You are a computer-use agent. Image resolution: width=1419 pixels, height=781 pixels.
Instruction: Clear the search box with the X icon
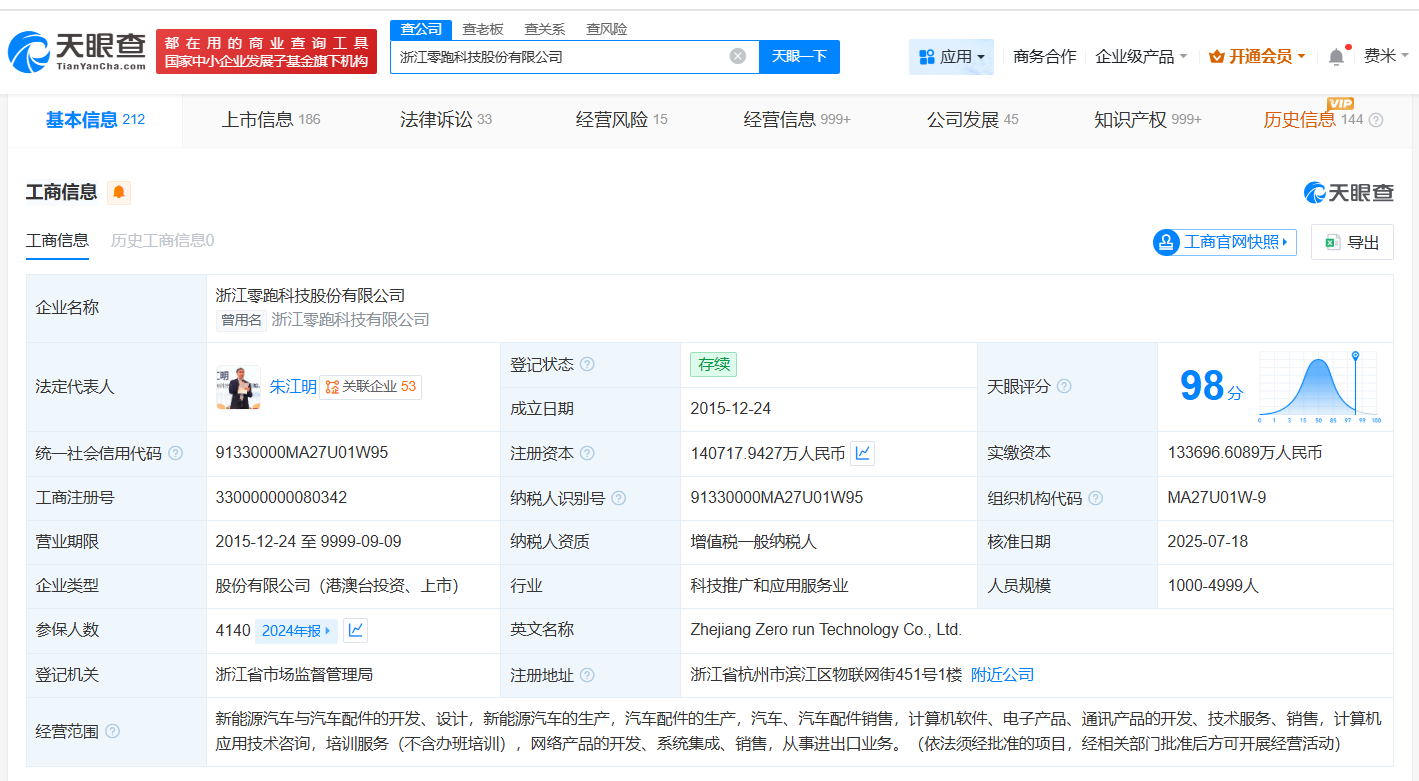click(x=738, y=57)
